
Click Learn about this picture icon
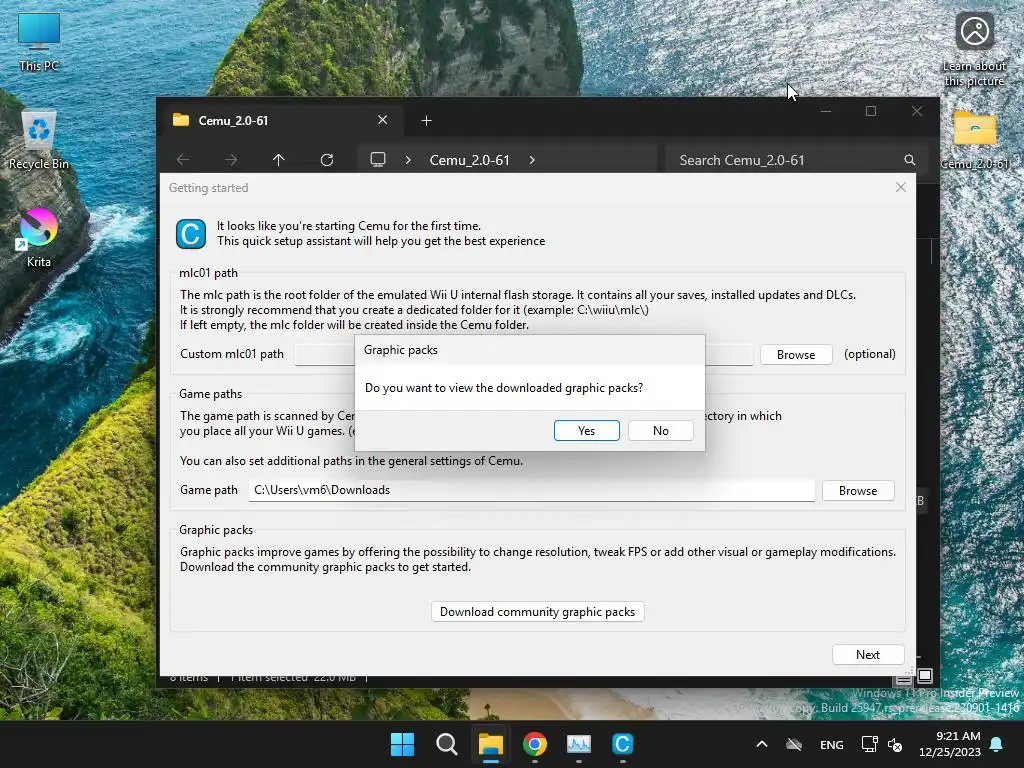point(974,50)
